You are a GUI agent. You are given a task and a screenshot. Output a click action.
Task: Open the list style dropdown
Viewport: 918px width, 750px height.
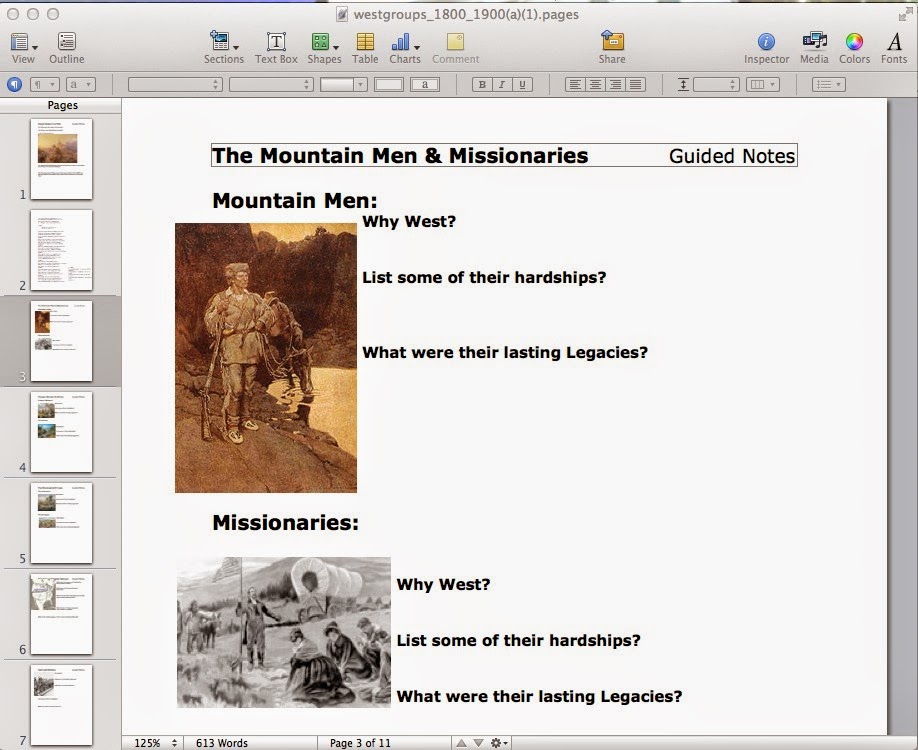coord(828,84)
